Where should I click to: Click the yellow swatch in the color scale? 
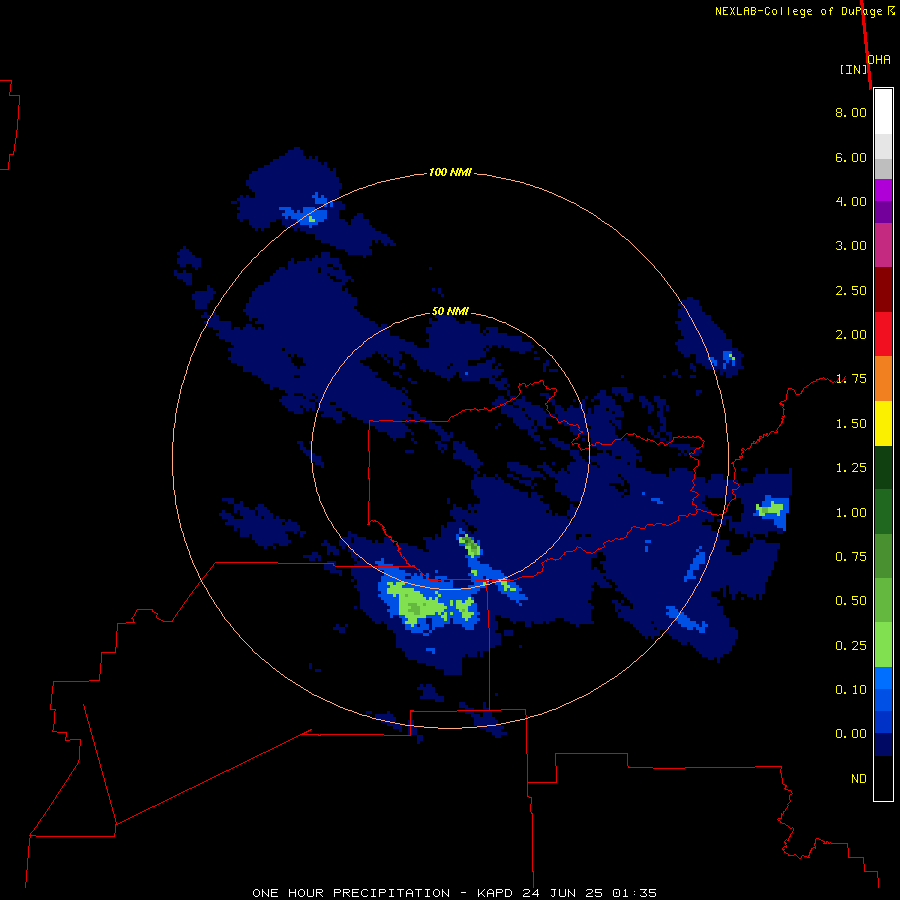883,423
